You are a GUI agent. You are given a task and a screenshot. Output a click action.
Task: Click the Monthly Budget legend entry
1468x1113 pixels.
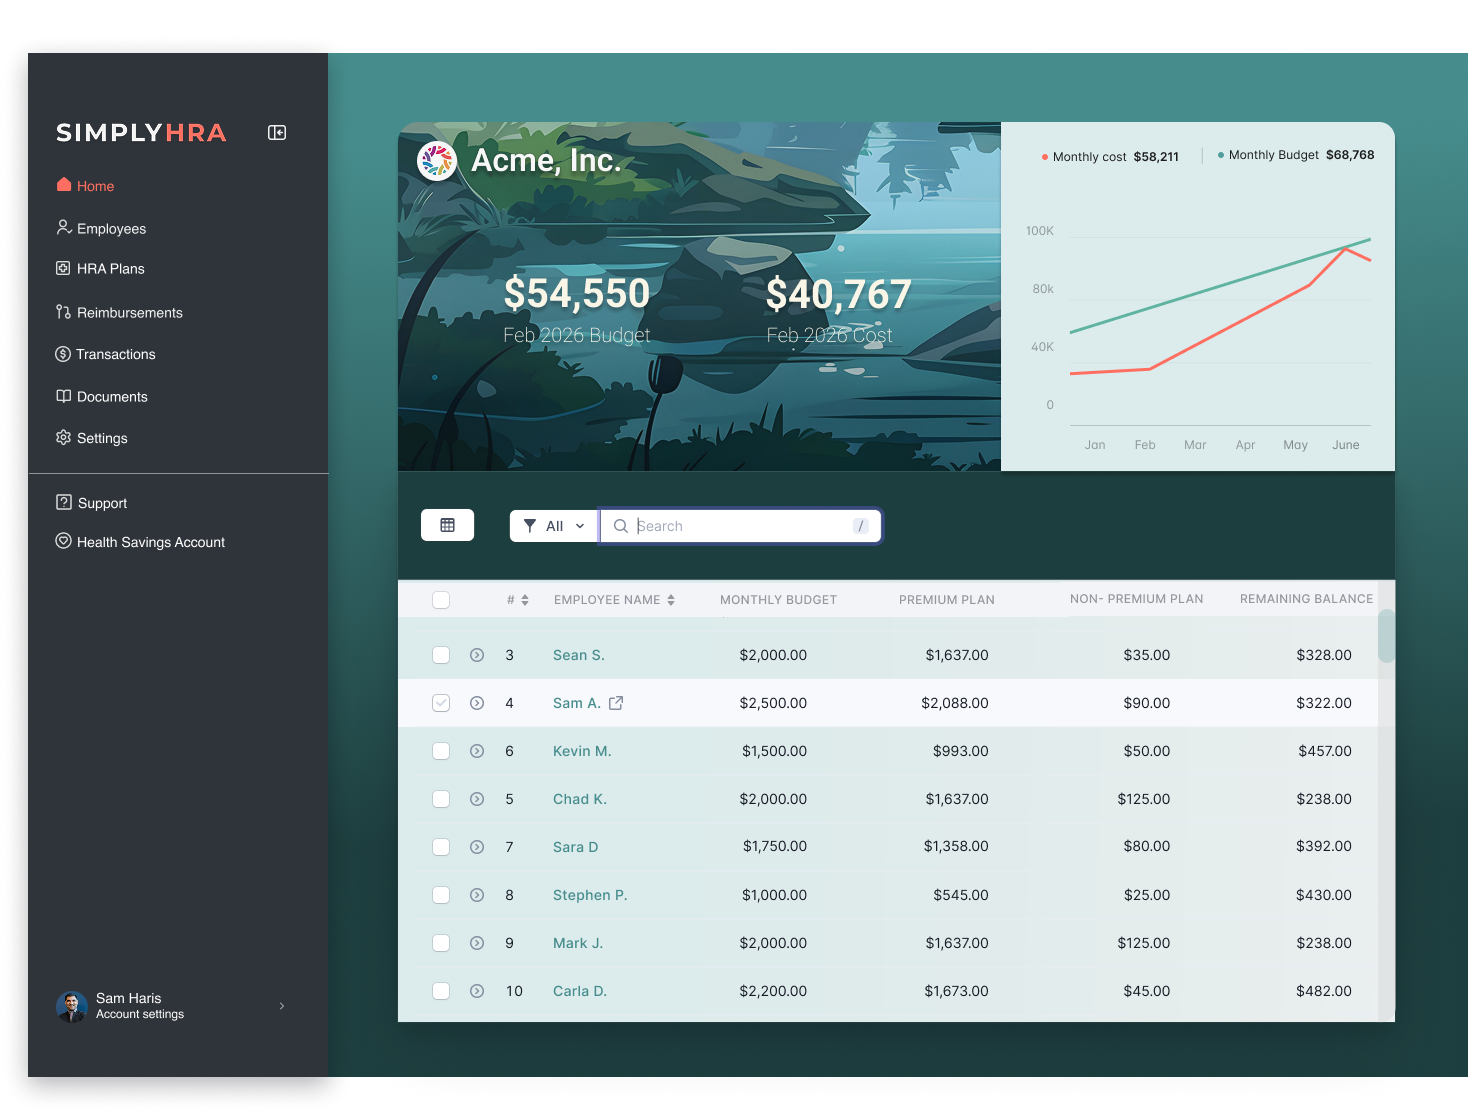1296,155
